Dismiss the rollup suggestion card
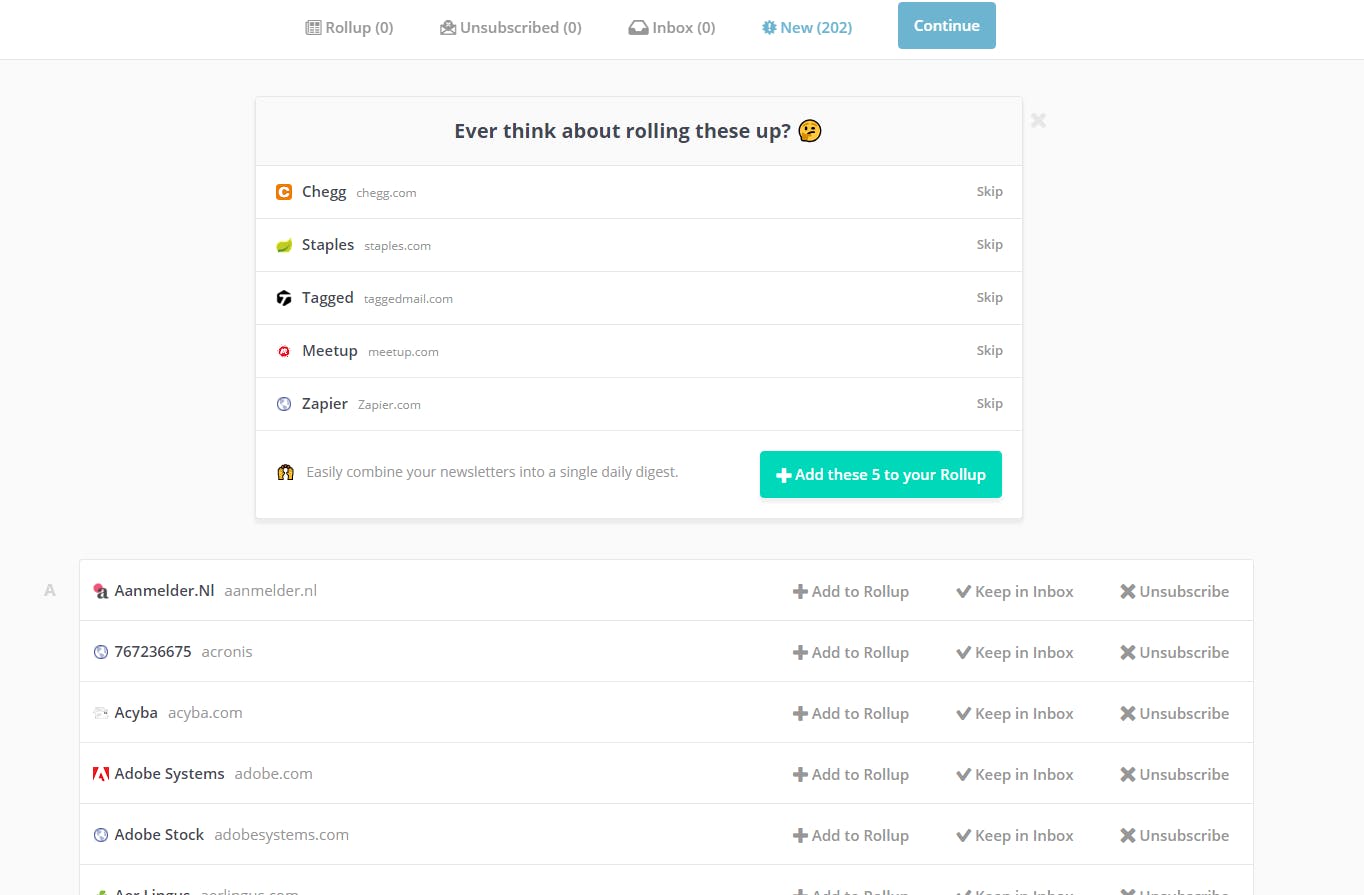Viewport: 1364px width, 895px height. [x=1038, y=120]
